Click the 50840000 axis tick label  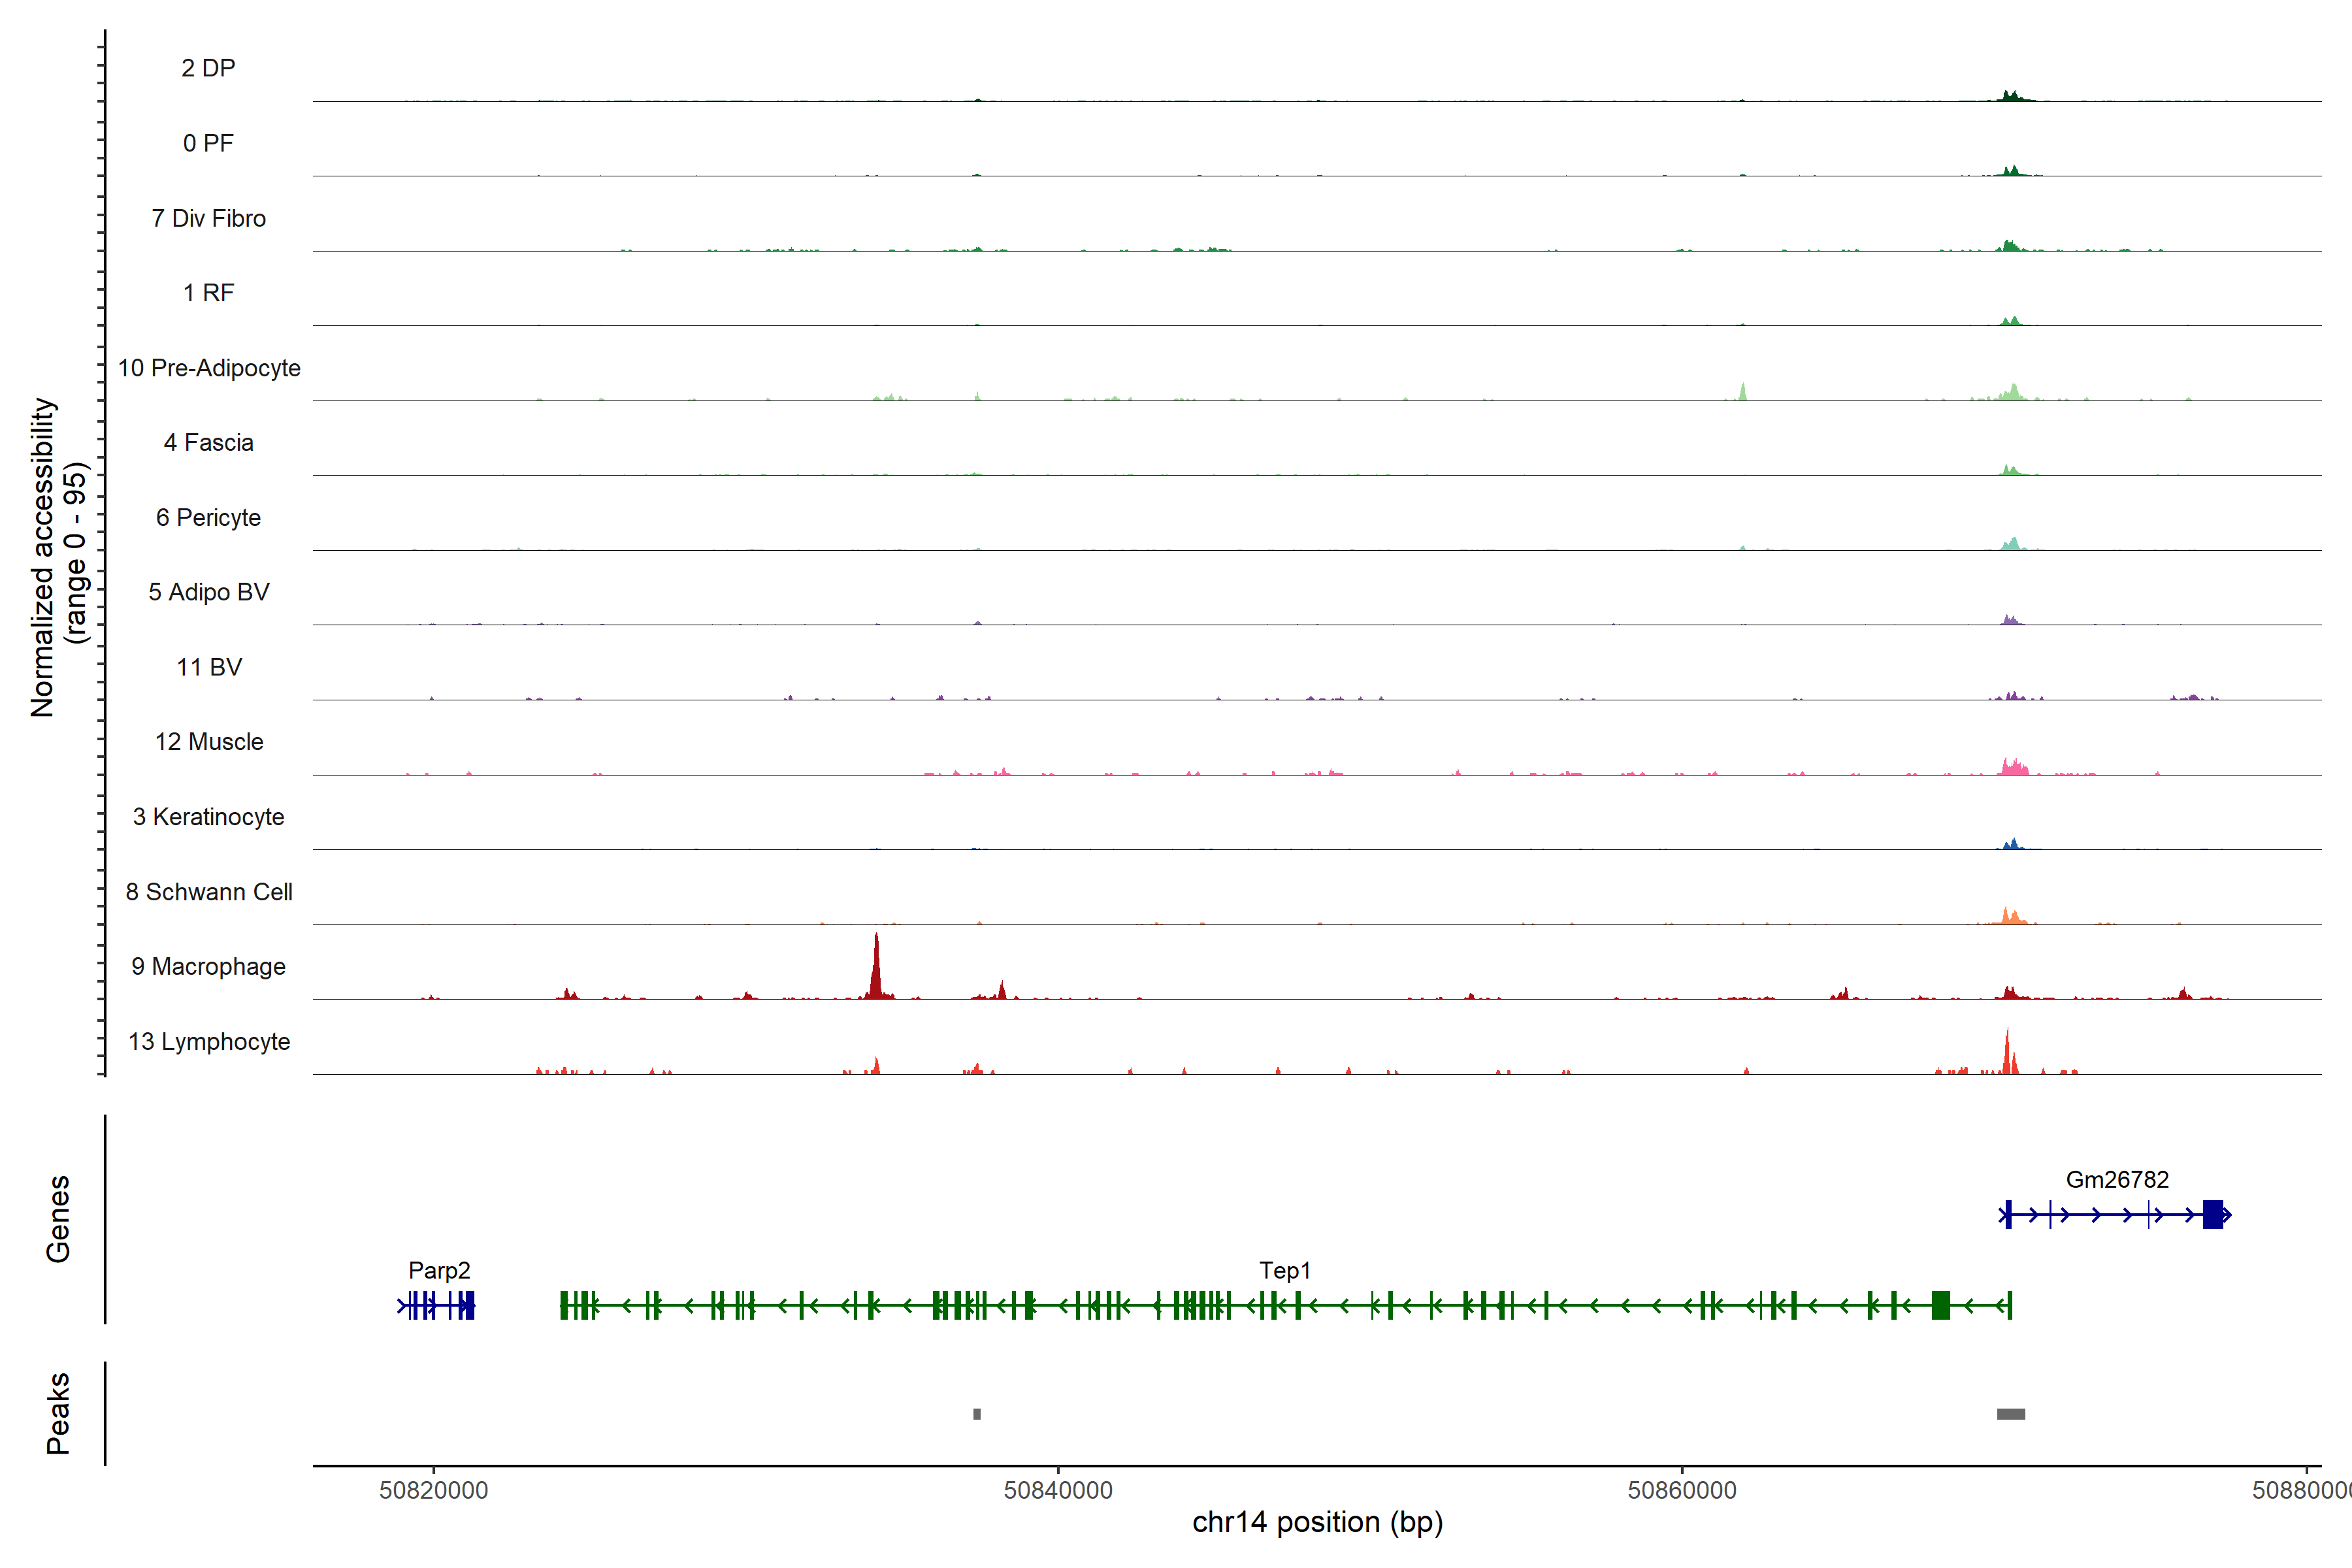pos(1058,1490)
